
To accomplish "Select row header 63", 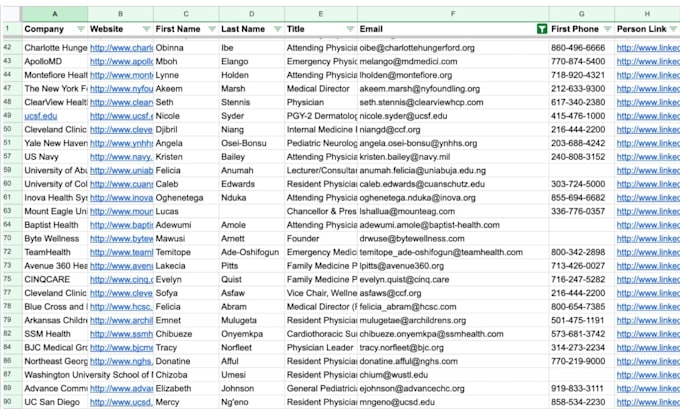I will coord(11,211).
